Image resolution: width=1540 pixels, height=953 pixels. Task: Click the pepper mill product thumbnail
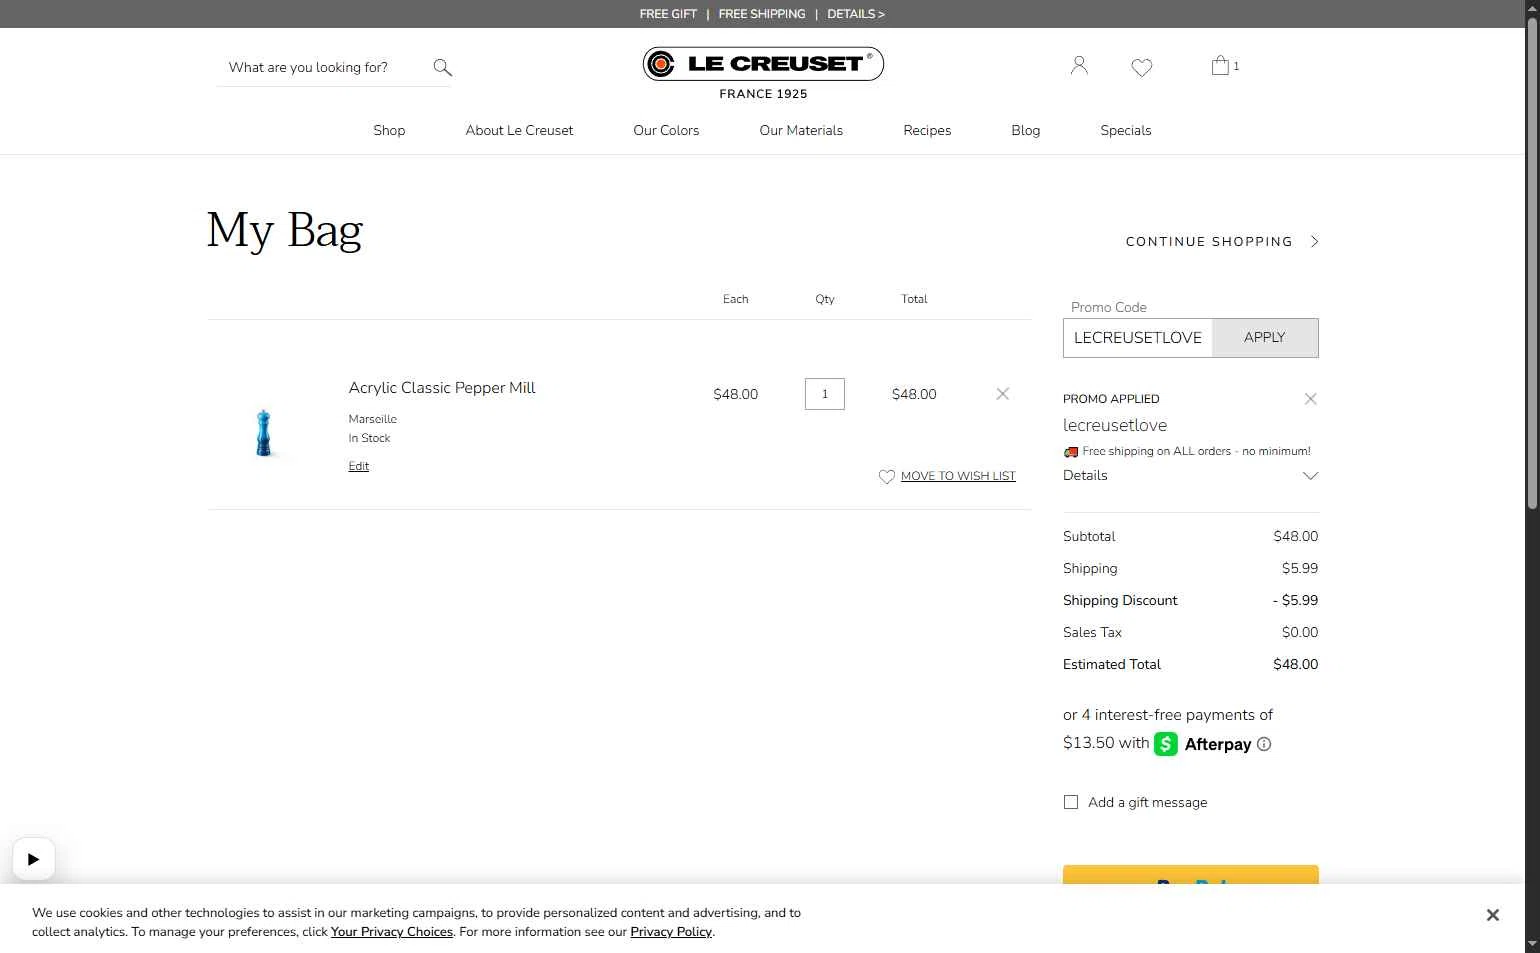point(264,433)
